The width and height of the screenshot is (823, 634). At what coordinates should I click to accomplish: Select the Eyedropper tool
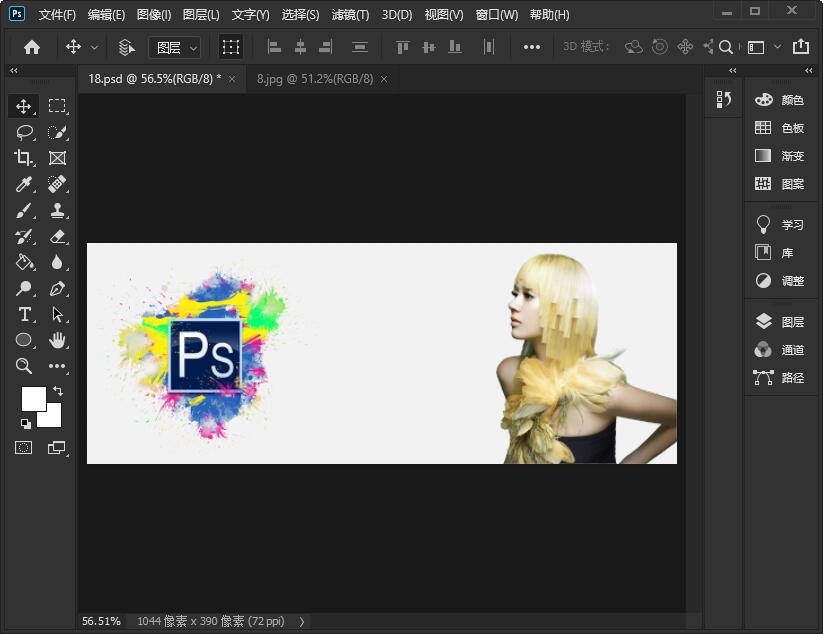click(24, 184)
